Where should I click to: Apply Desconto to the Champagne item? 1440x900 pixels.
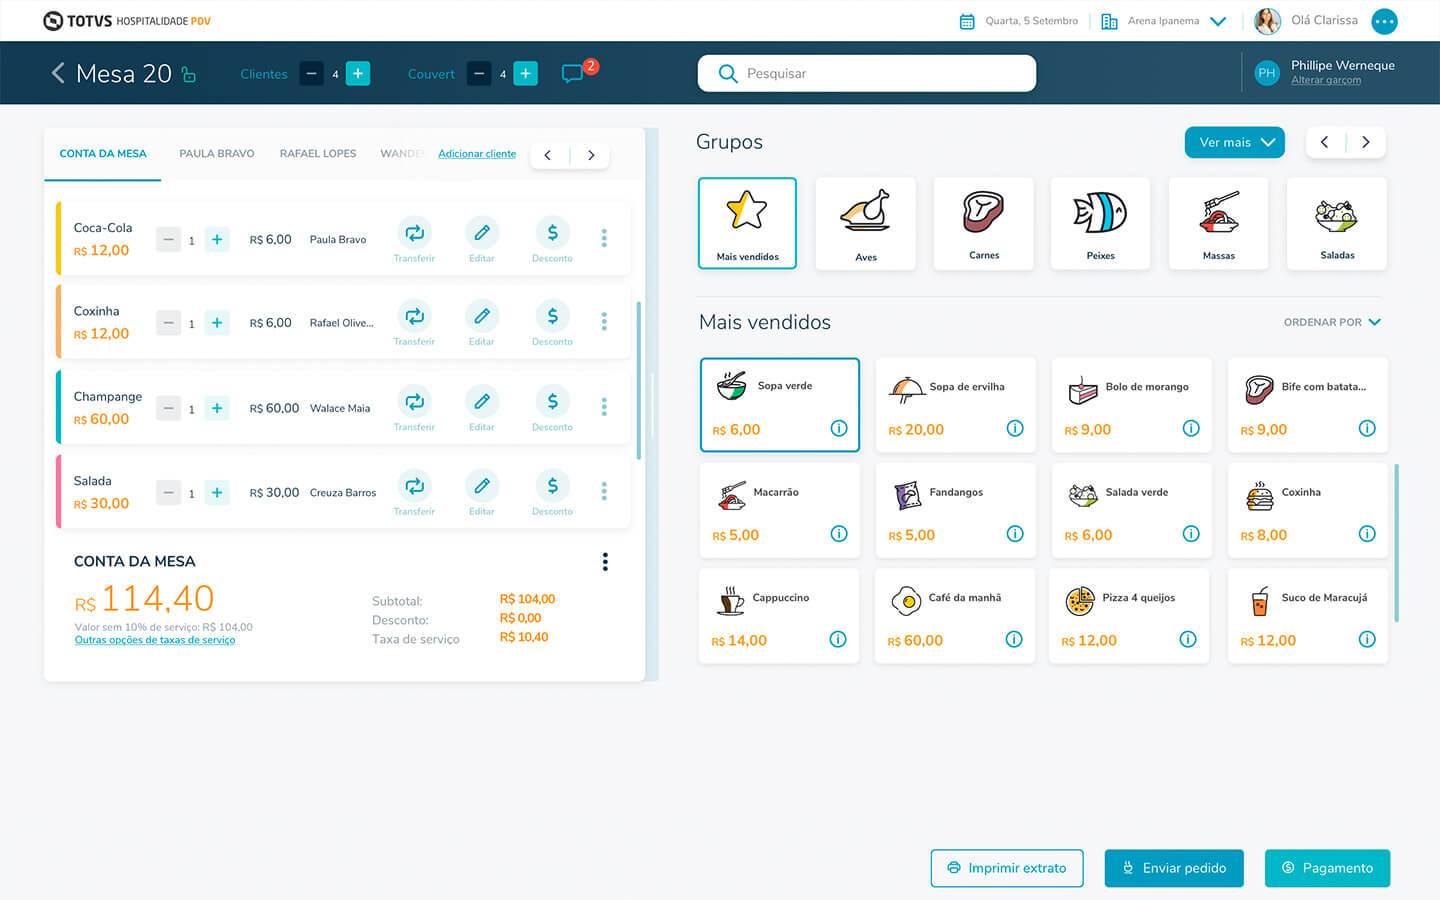click(552, 402)
